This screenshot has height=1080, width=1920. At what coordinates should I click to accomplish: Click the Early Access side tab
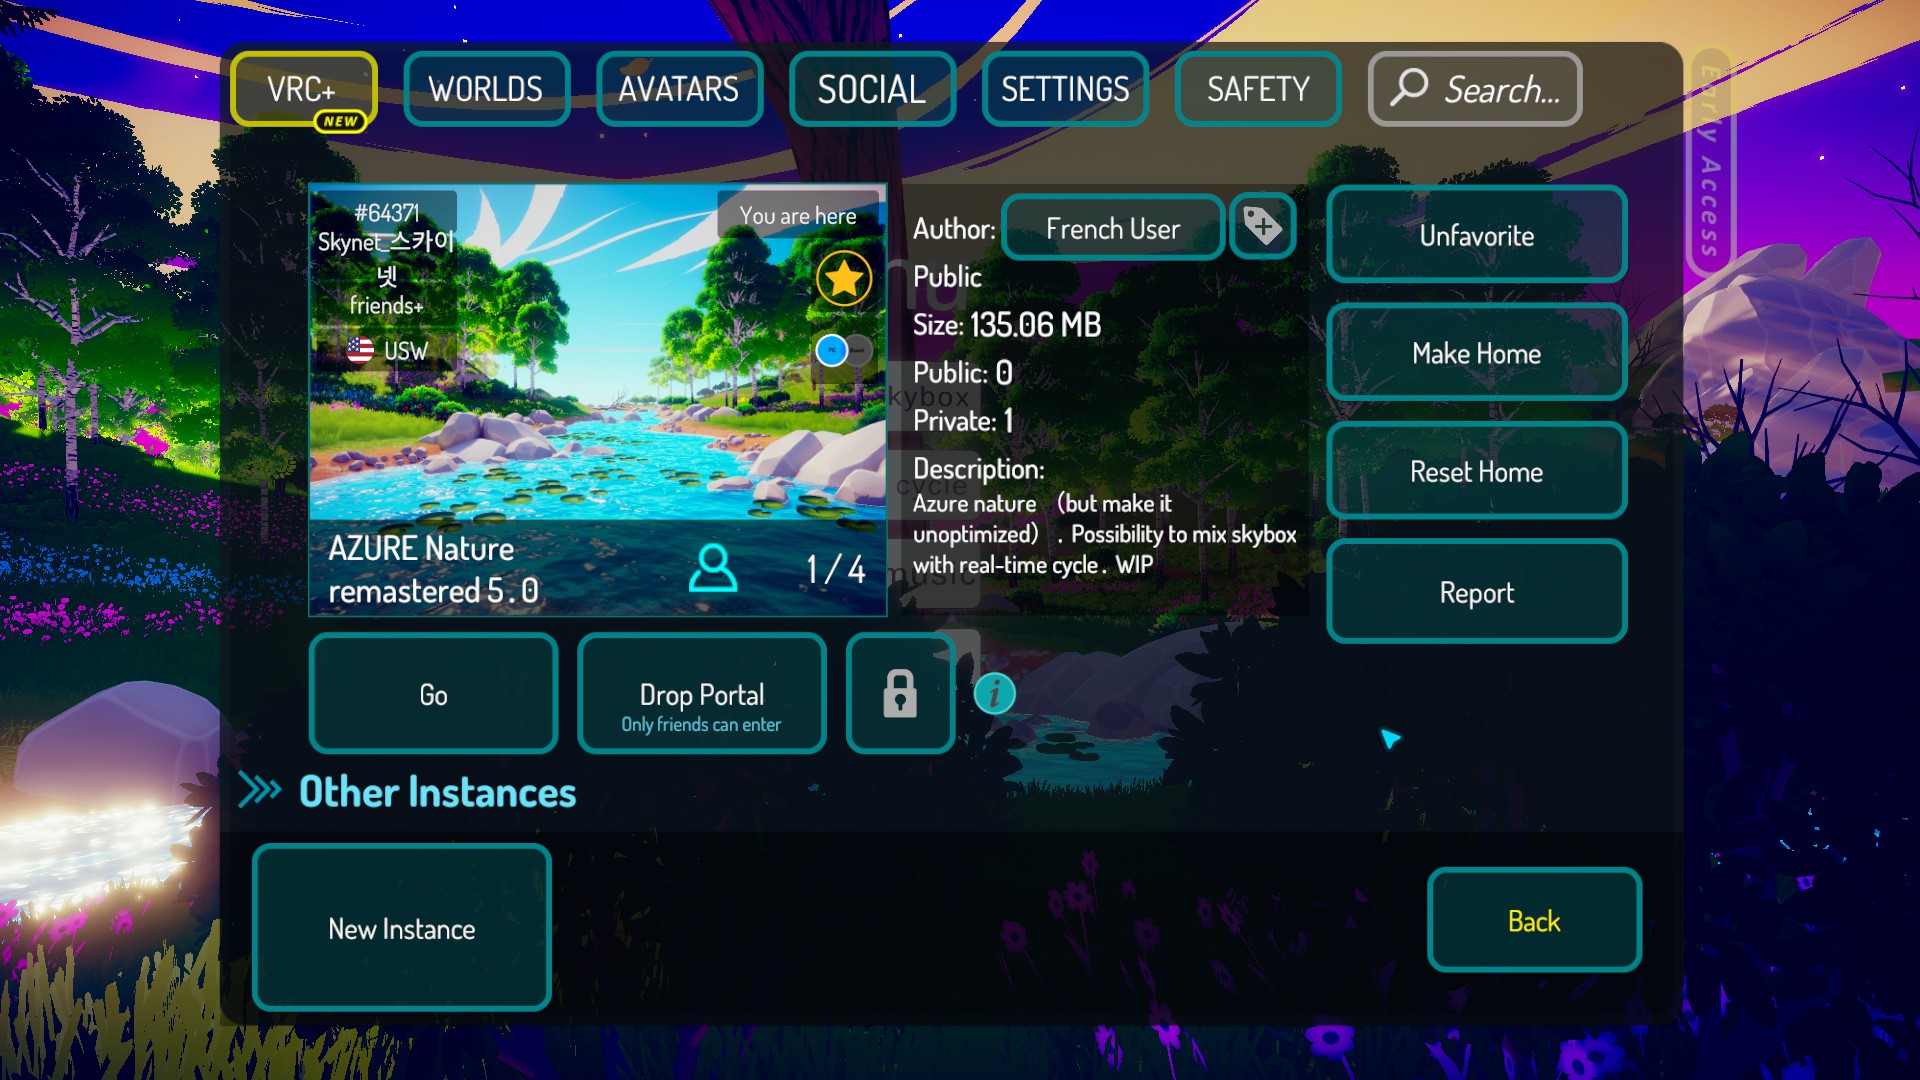[x=1710, y=162]
